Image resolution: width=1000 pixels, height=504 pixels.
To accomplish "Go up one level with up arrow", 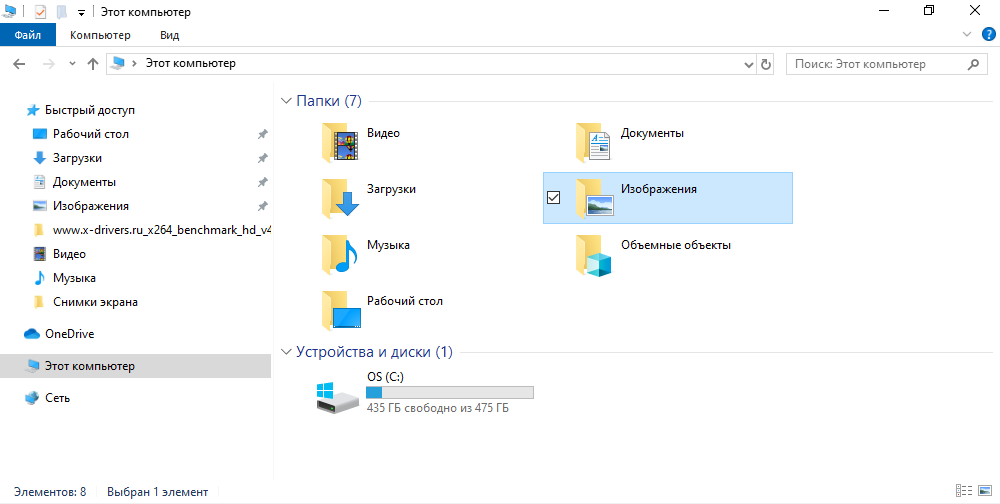I will point(93,64).
